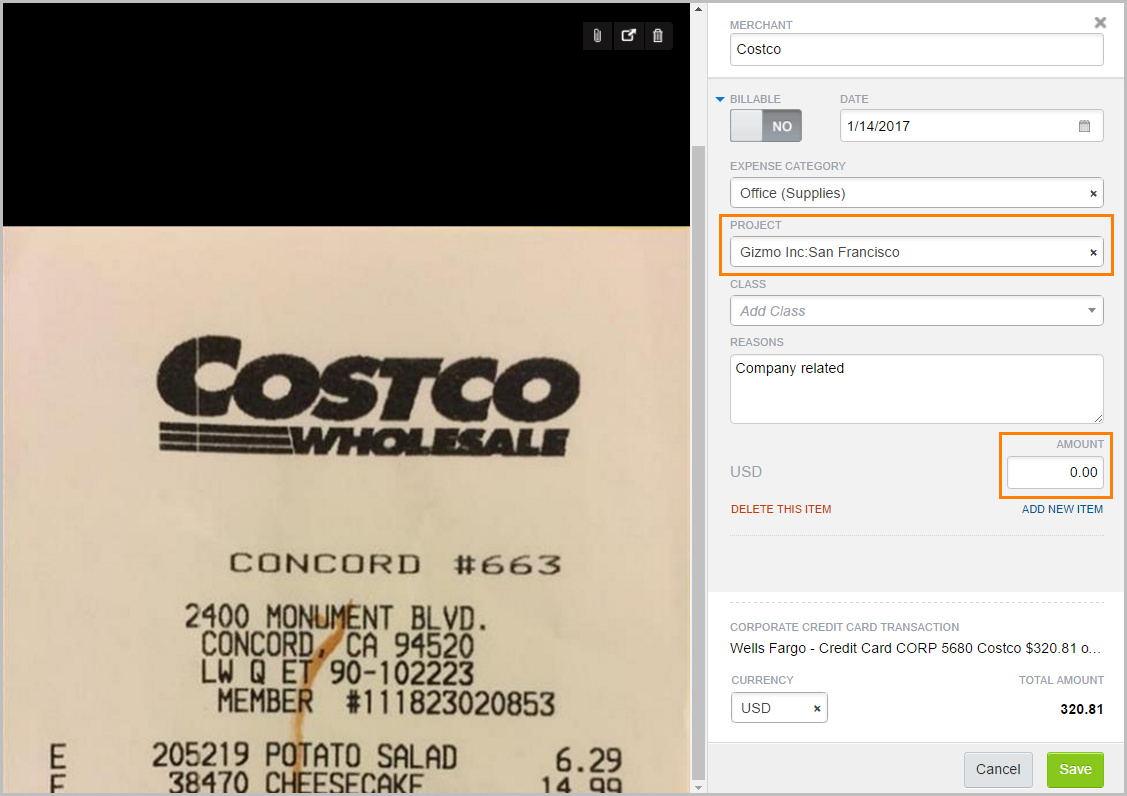Image resolution: width=1127 pixels, height=796 pixels.
Task: Click the Wells Fargo credit card transaction text
Action: tap(916, 648)
